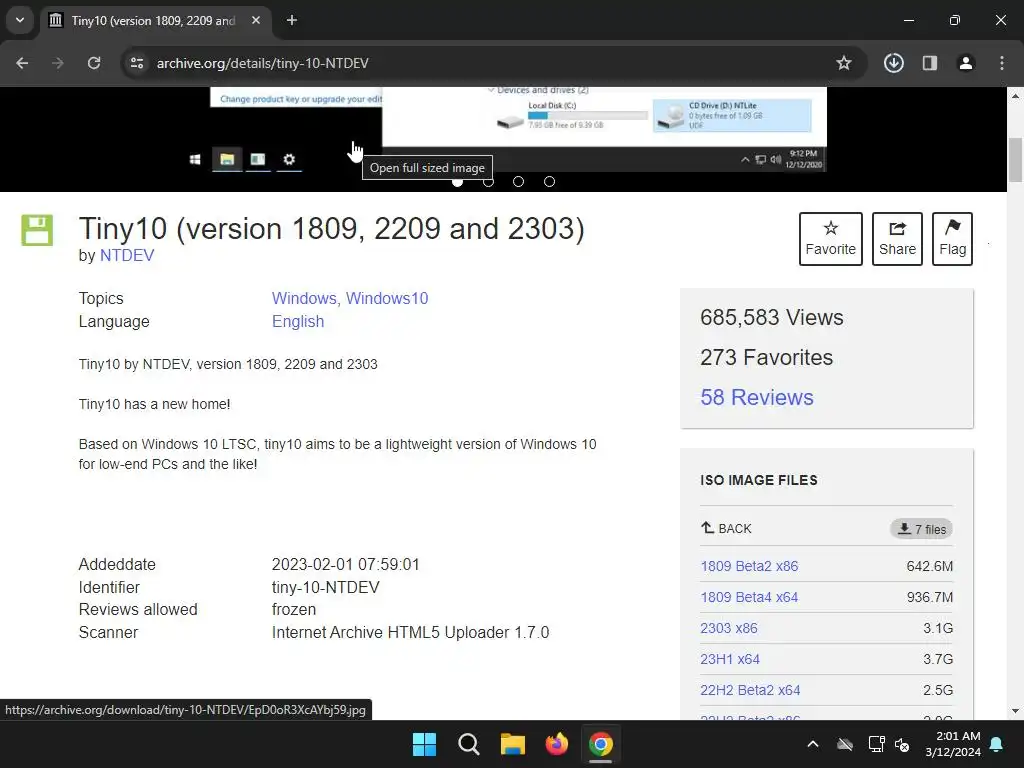Viewport: 1024px width, 768px height.
Task: Click the address bar URL
Action: [263, 63]
